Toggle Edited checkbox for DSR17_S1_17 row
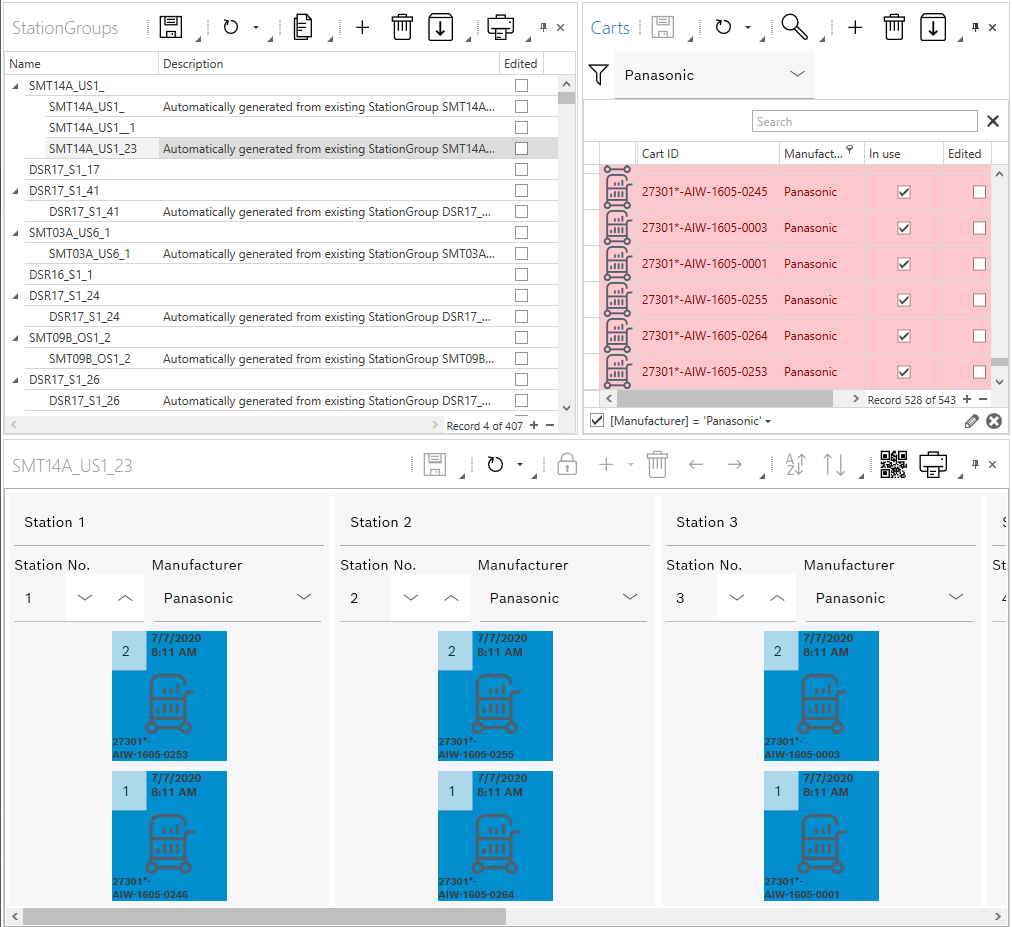This screenshot has height=927, width=1012. point(521,169)
